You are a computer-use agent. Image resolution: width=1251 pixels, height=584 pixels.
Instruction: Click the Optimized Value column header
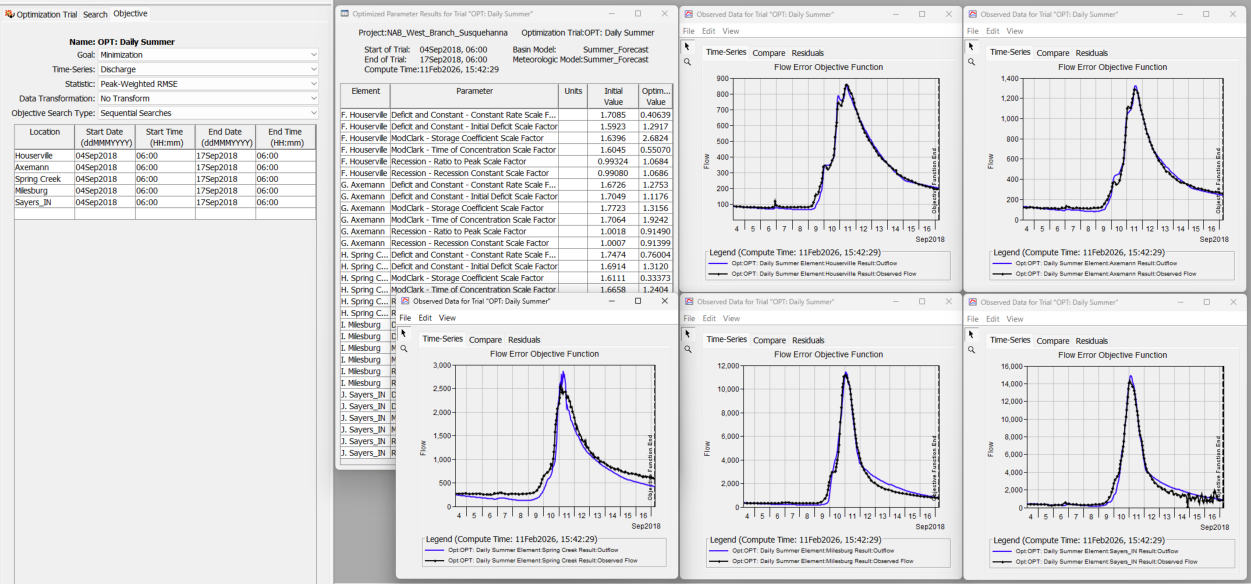click(x=656, y=96)
